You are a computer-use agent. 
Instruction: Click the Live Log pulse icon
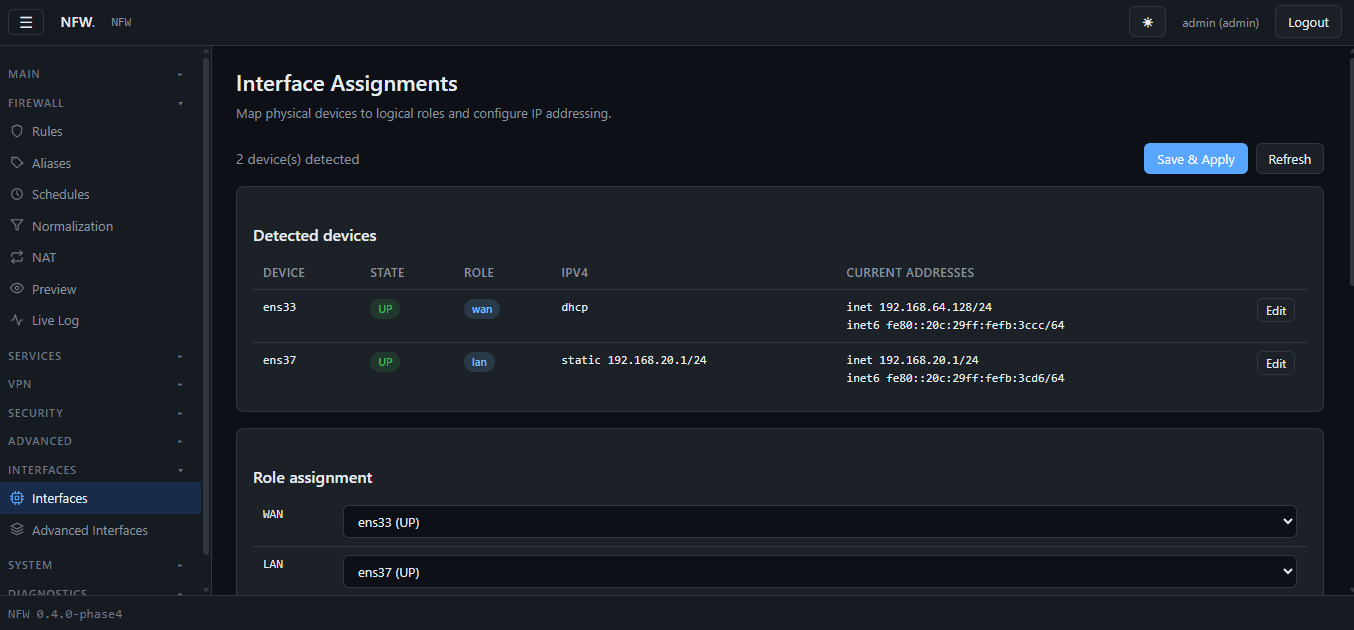click(16, 320)
